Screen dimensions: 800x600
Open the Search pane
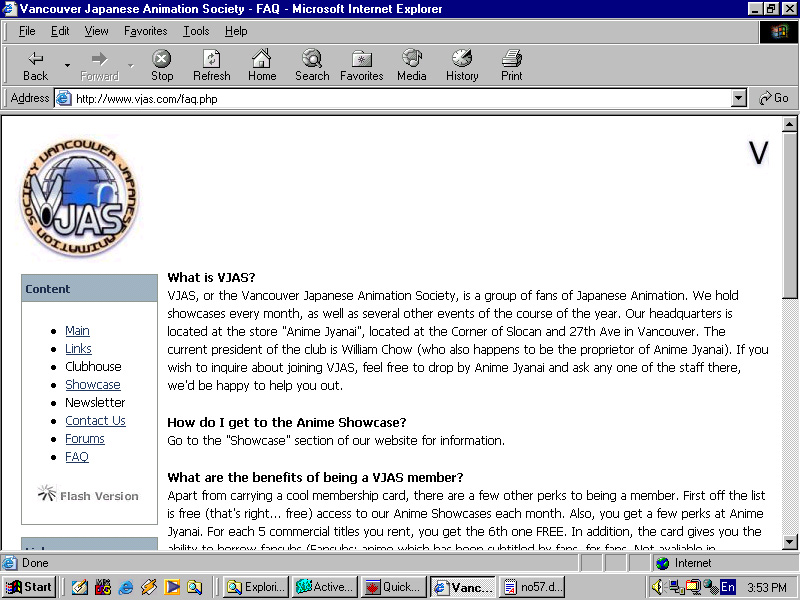point(312,66)
